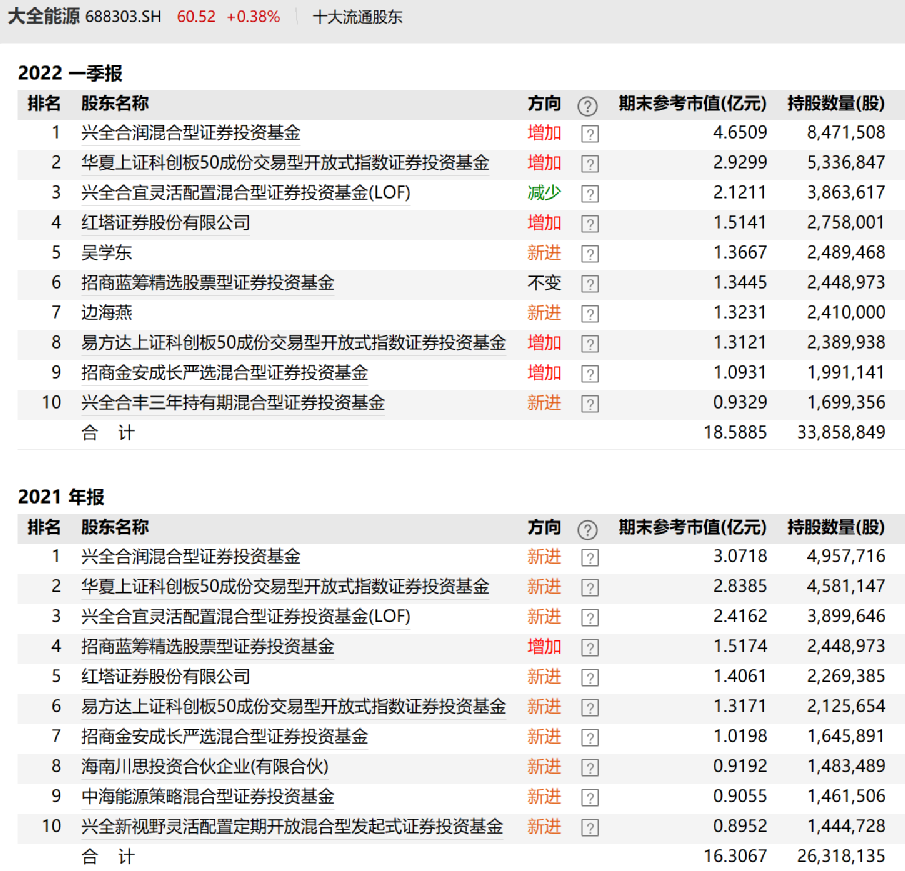Click shareholder name 吴学东
The width and height of the screenshot is (905, 871).
tap(107, 253)
